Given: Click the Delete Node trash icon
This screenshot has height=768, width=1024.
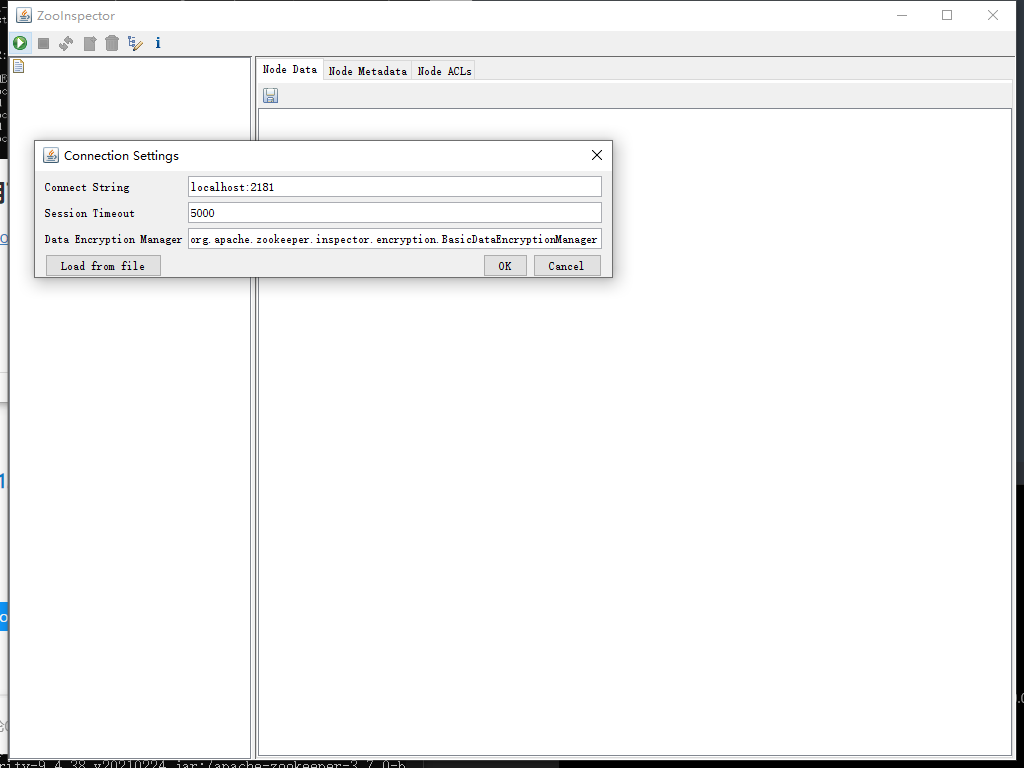Looking at the screenshot, I should 112,43.
